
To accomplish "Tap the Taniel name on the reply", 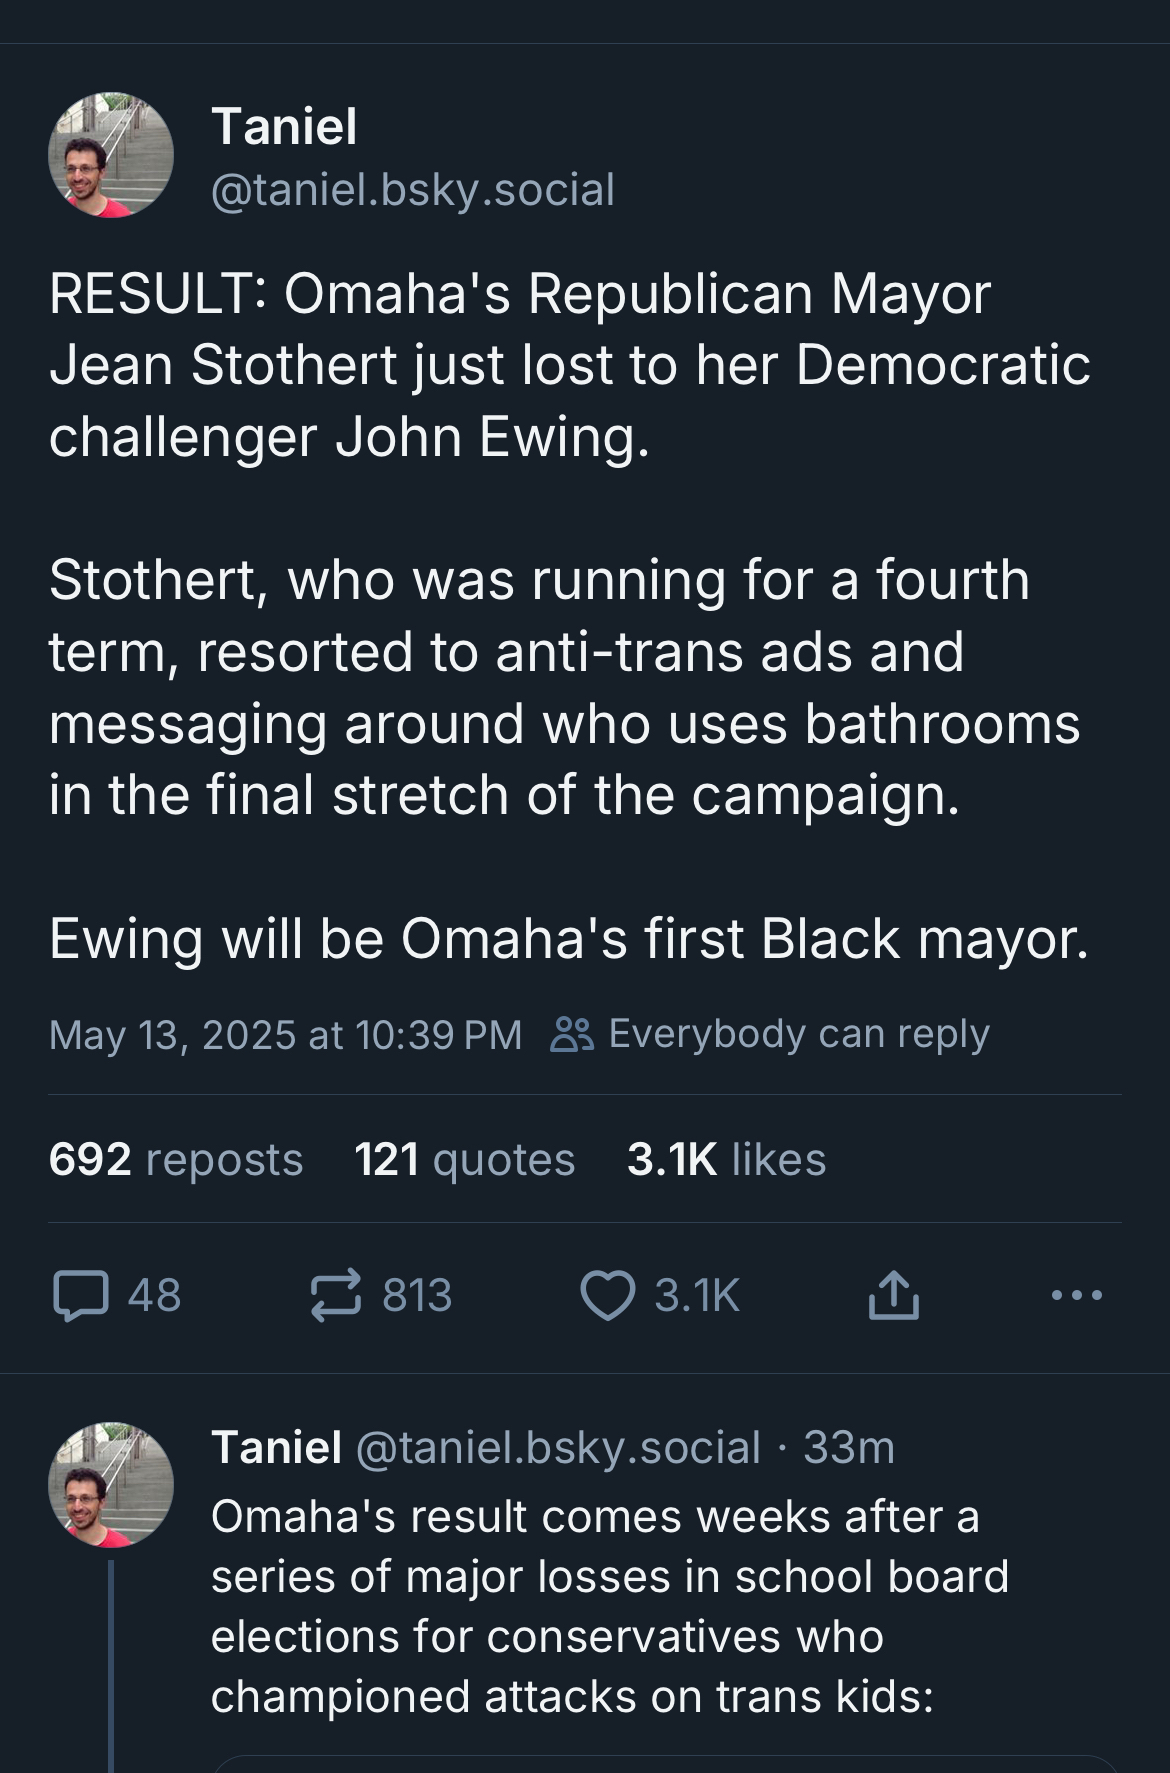I will pyautogui.click(x=276, y=1447).
